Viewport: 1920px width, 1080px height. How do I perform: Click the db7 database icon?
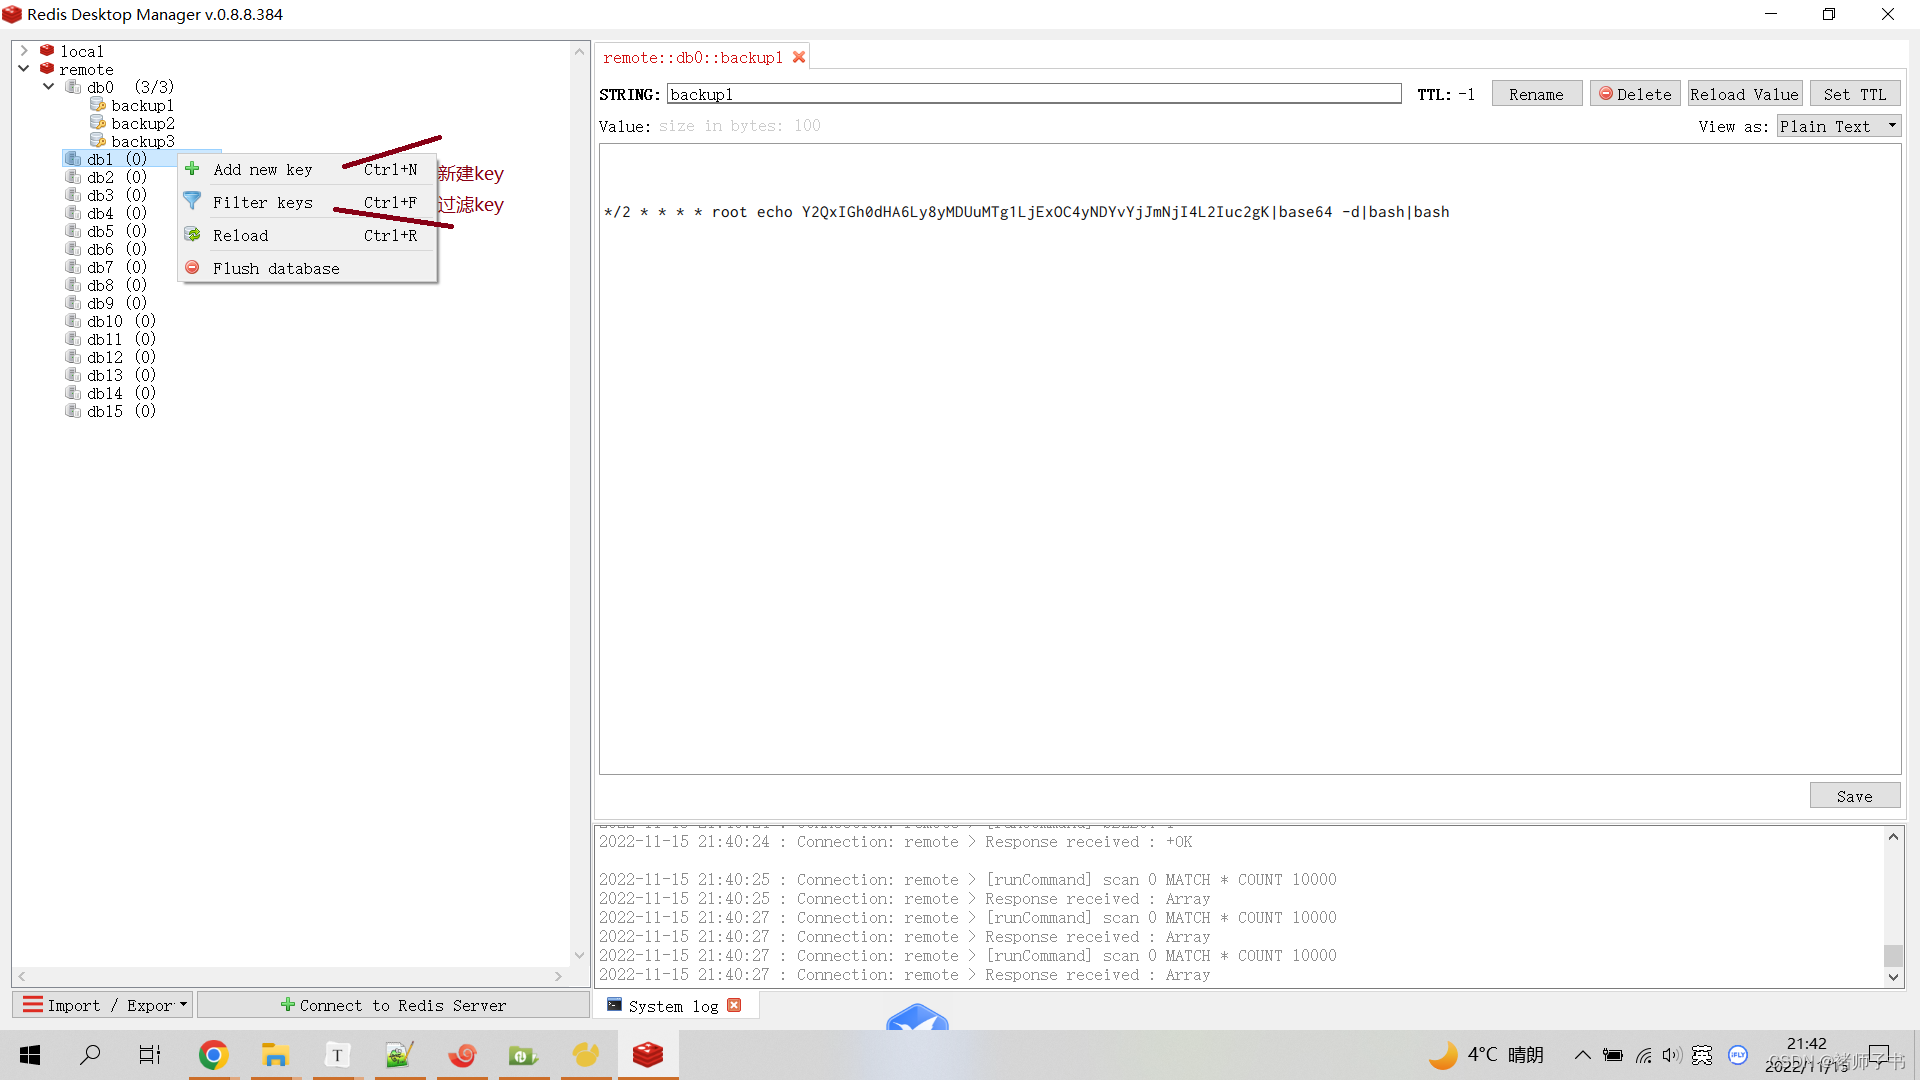[73, 267]
